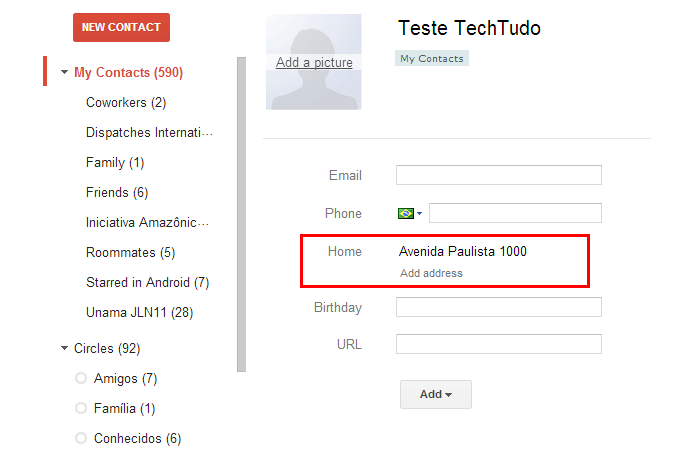Select the Brazil flag country icon
695x449 pixels.
click(x=406, y=214)
